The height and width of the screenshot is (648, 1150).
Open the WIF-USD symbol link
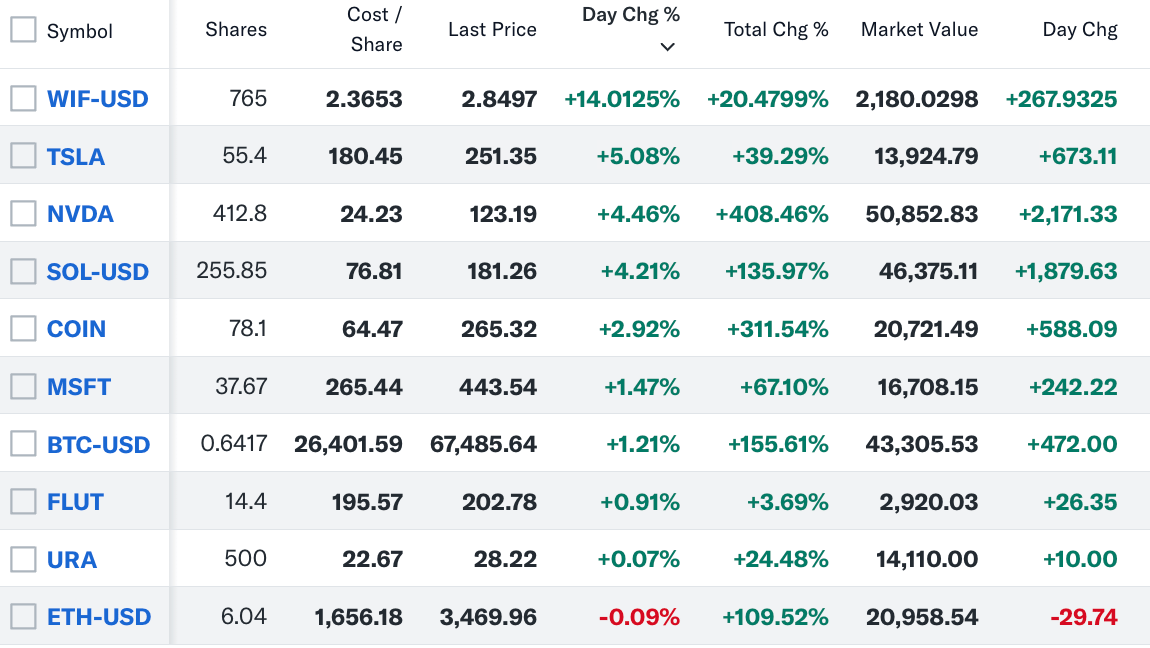(x=98, y=99)
